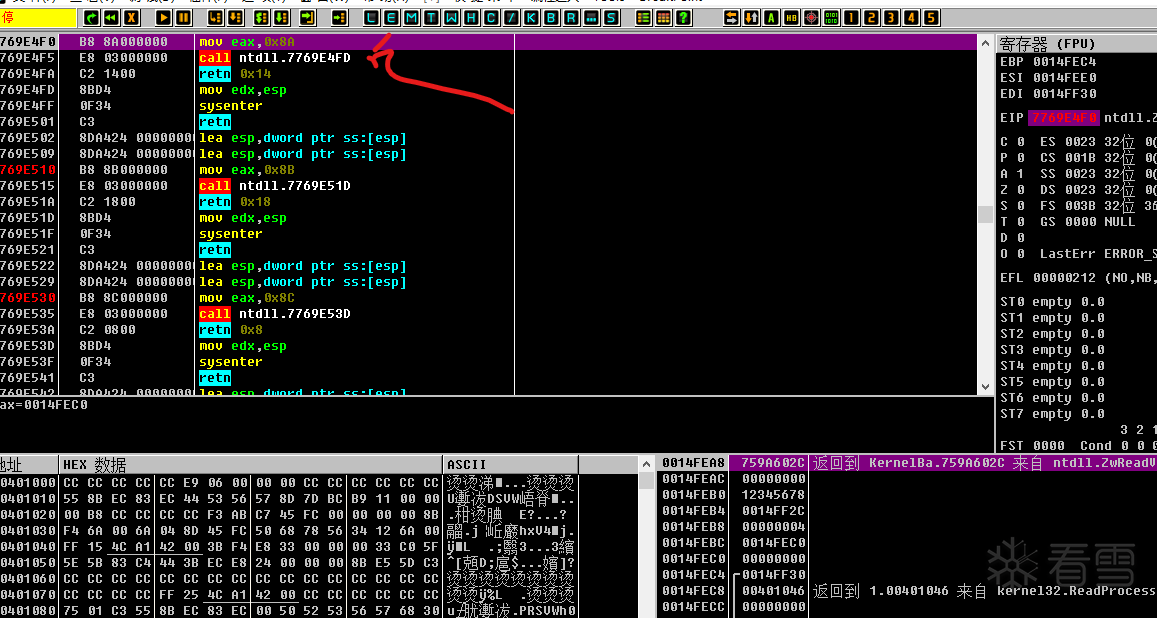Click the ASCII column header in dump

click(511, 465)
